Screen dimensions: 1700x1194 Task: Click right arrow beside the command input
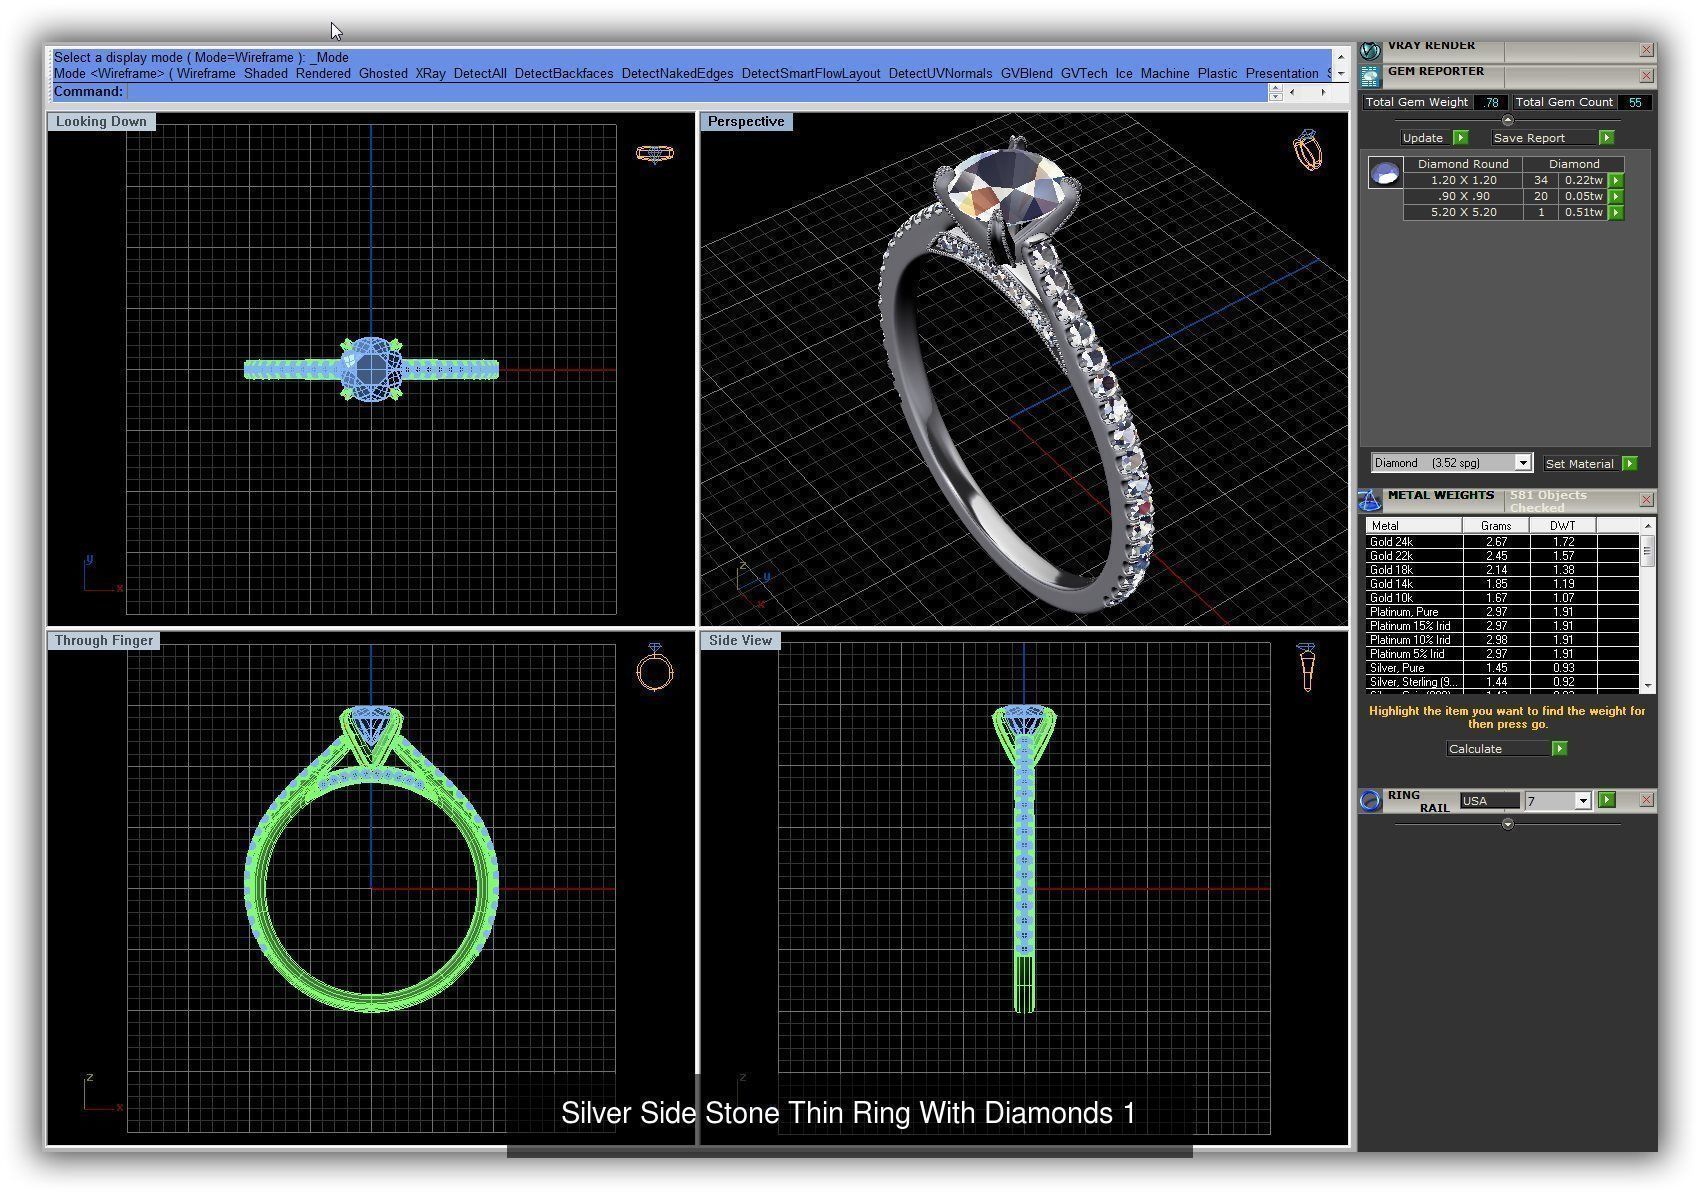(x=1323, y=92)
